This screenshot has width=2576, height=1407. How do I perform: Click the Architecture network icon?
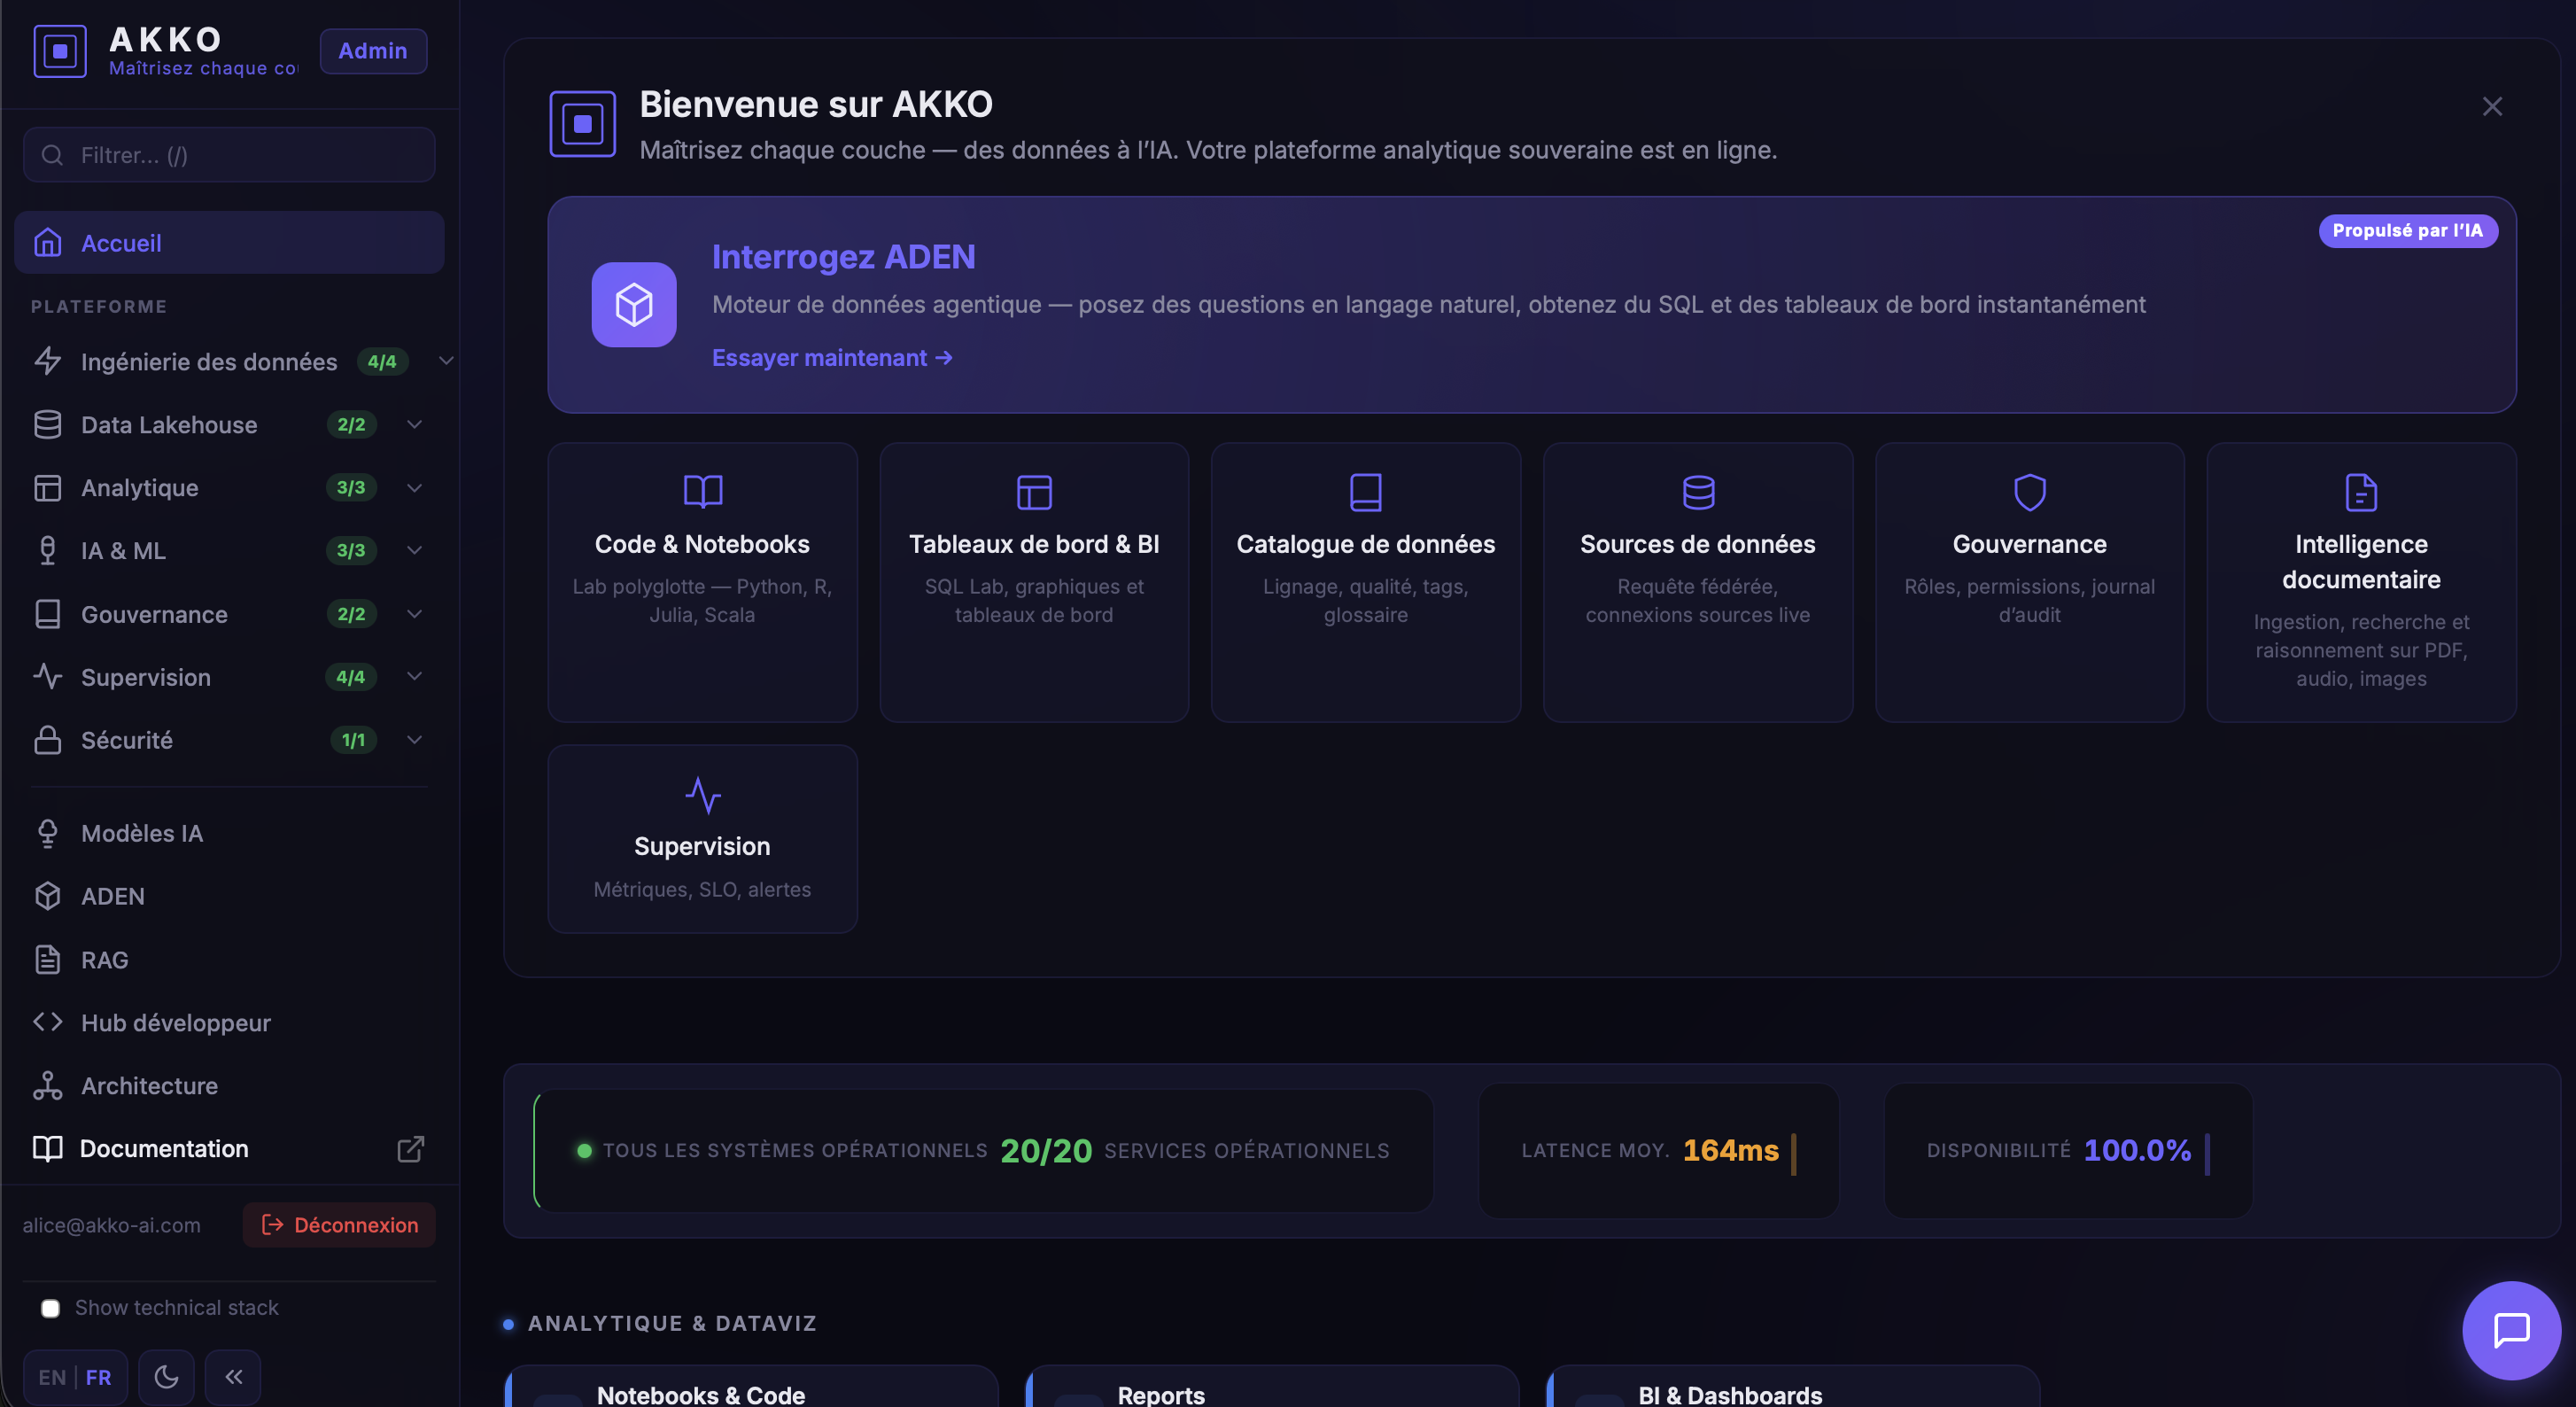(48, 1085)
